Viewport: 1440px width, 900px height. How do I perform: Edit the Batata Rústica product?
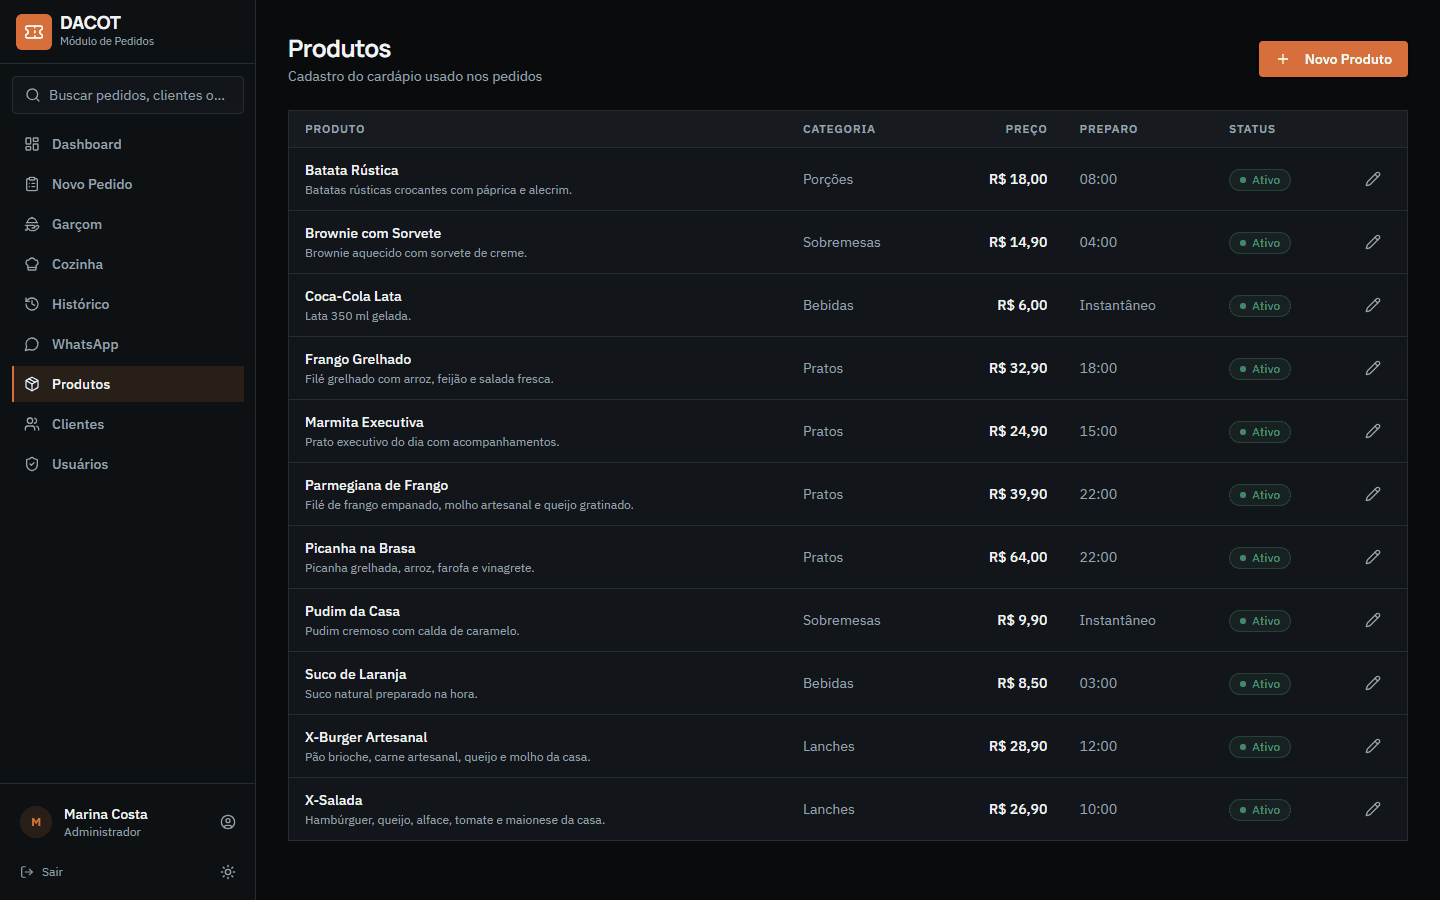click(1373, 179)
